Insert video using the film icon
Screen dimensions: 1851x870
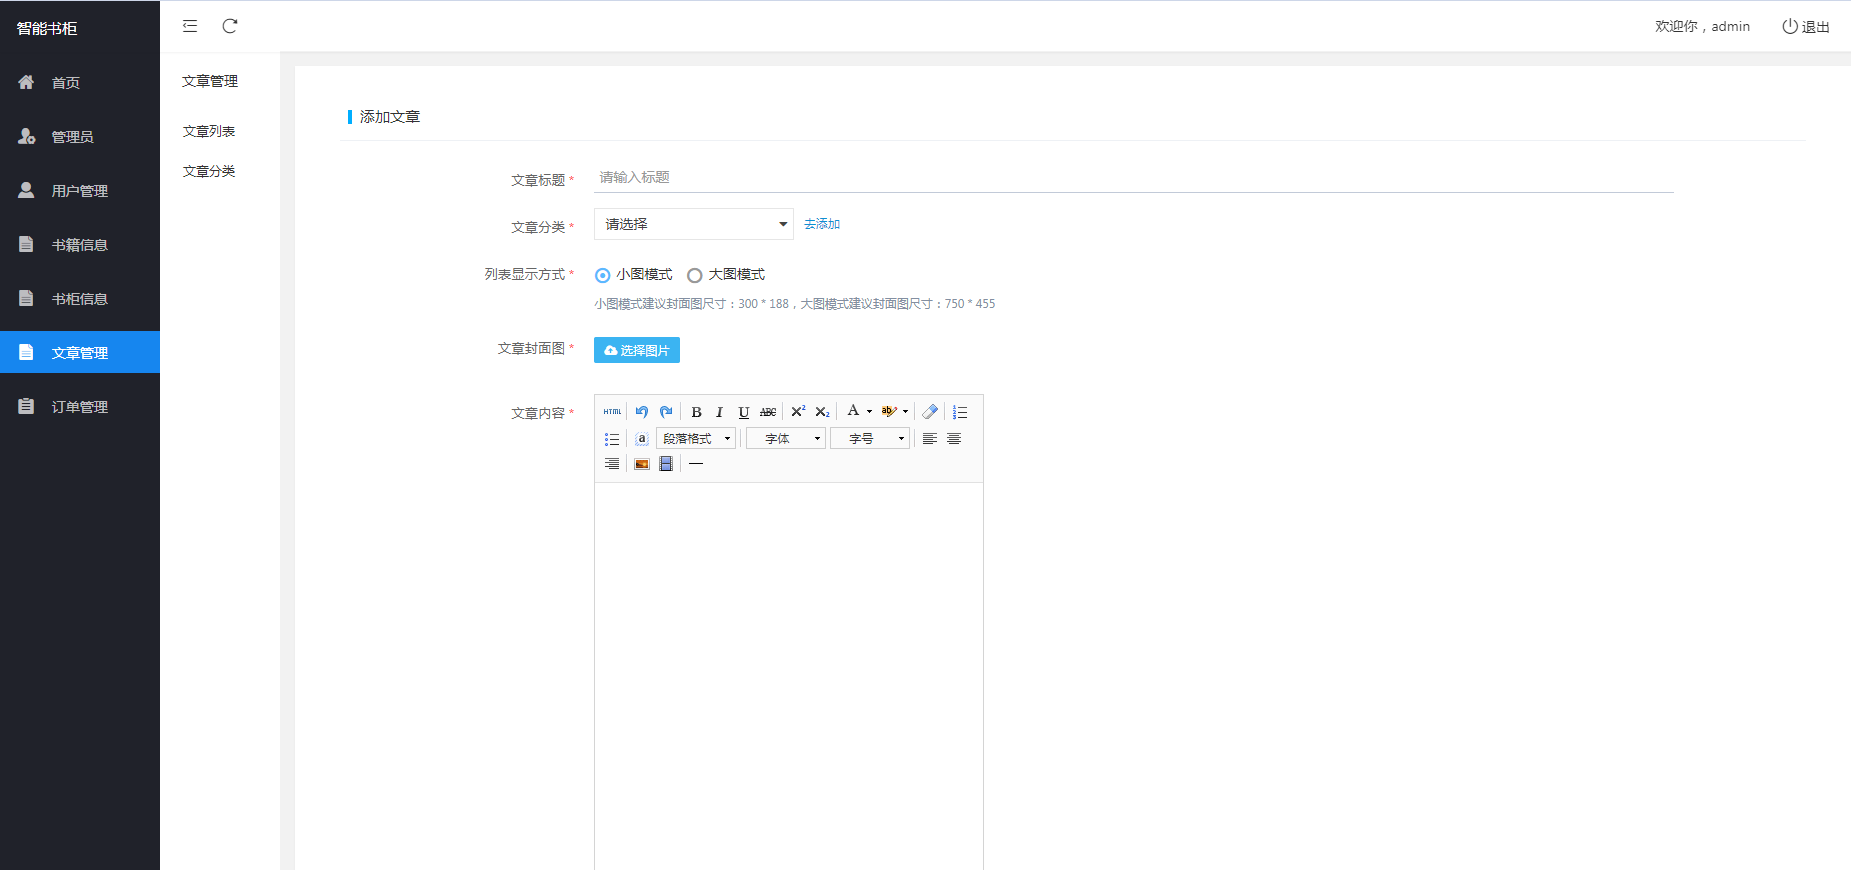click(666, 464)
